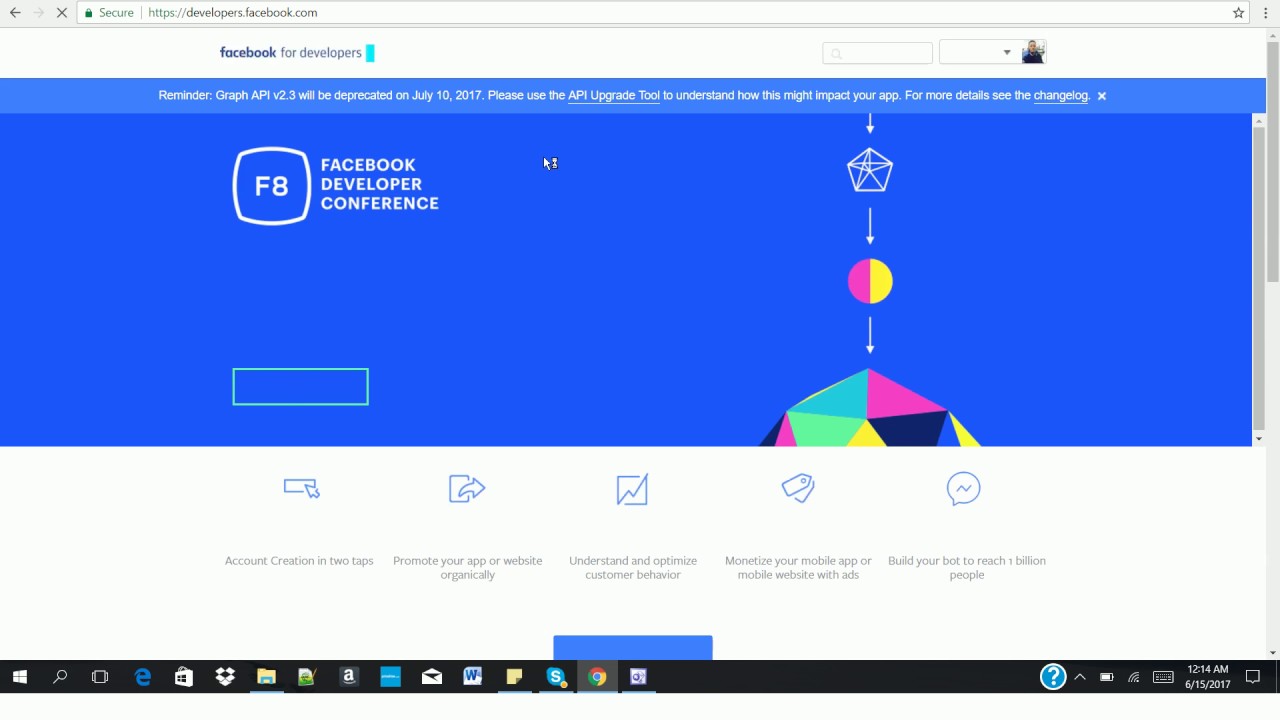The width and height of the screenshot is (1280, 720).
Task: Open File Explorer from taskbar
Action: click(x=266, y=677)
